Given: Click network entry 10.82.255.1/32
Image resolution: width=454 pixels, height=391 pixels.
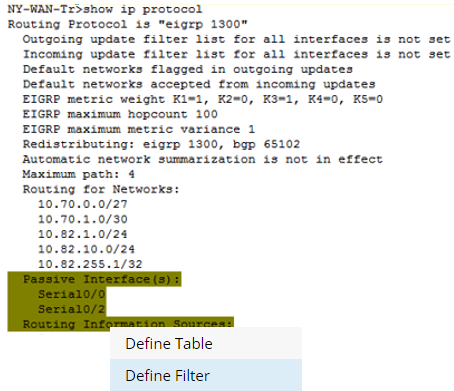Looking at the screenshot, I should tap(90, 264).
